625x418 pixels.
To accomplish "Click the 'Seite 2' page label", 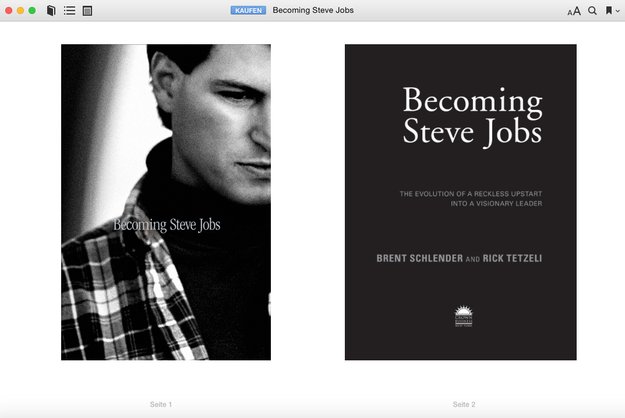I will coord(464,404).
